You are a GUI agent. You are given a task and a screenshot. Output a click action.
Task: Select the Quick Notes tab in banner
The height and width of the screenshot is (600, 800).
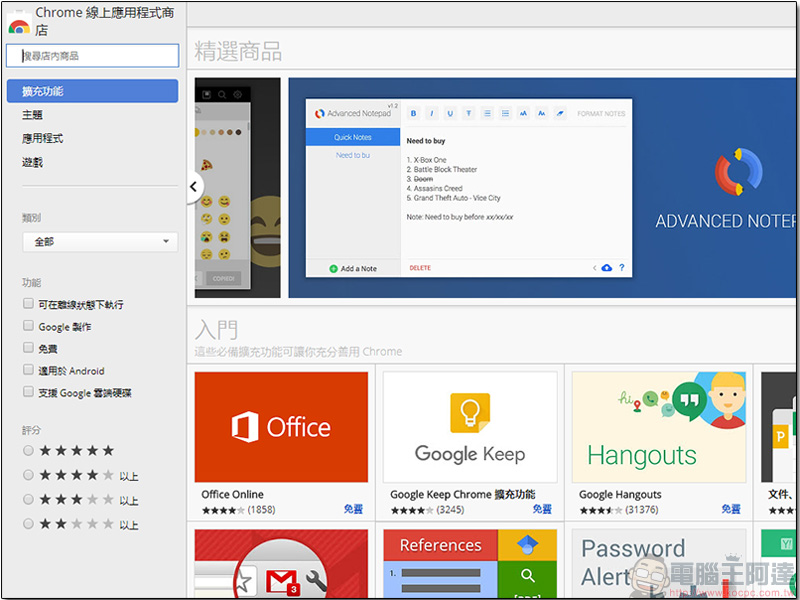[x=353, y=137]
